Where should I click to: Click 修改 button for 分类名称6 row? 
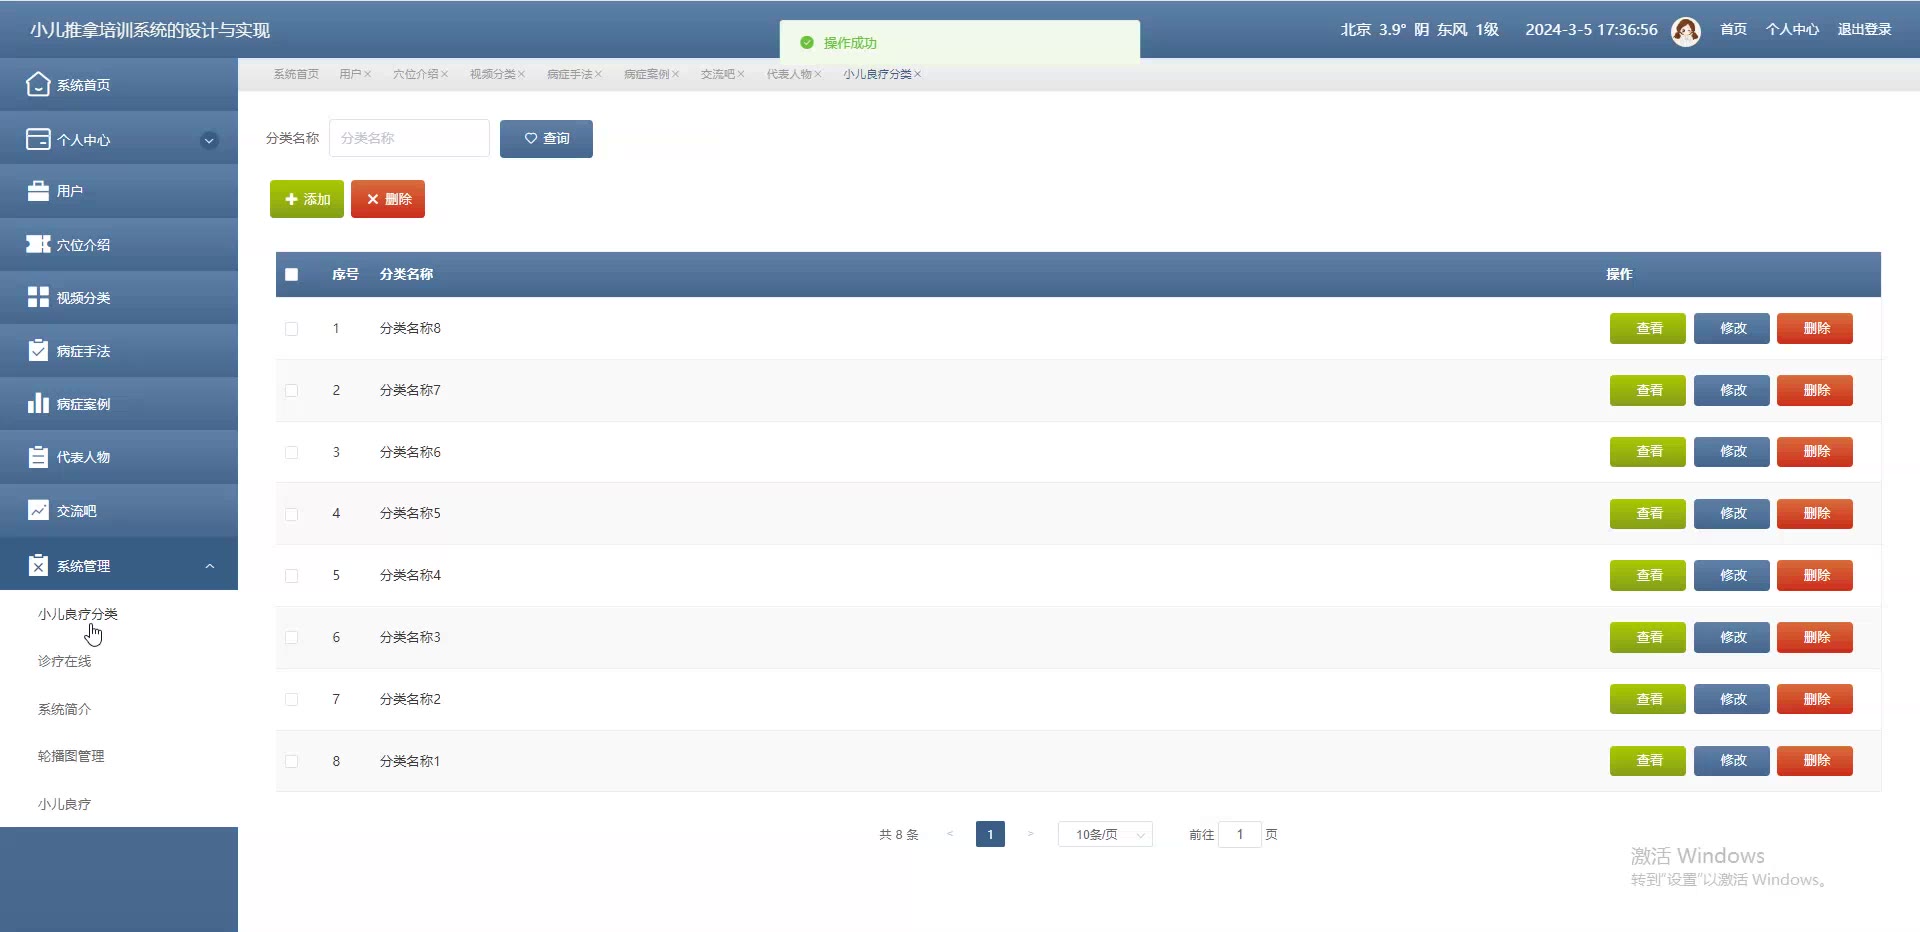(1732, 452)
